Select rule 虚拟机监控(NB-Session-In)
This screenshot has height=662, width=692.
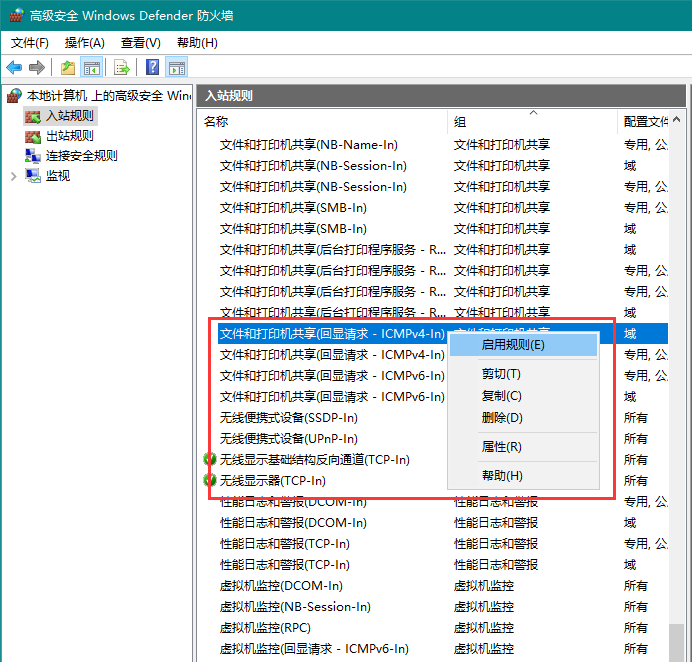pos(295,606)
